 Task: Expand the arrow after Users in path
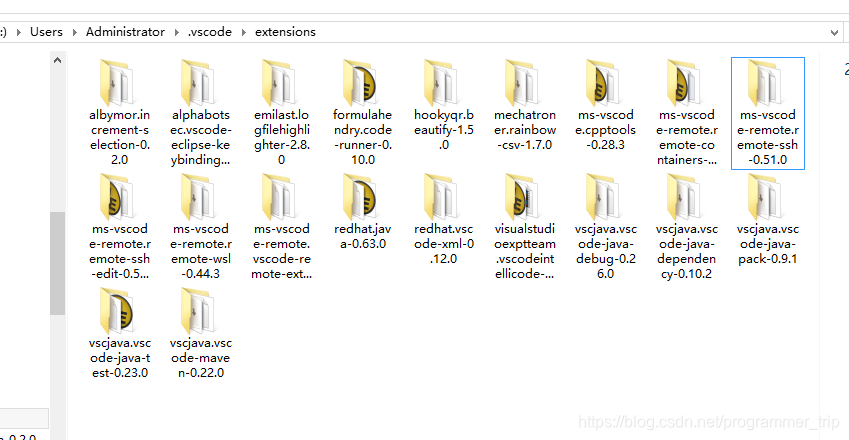point(75,32)
